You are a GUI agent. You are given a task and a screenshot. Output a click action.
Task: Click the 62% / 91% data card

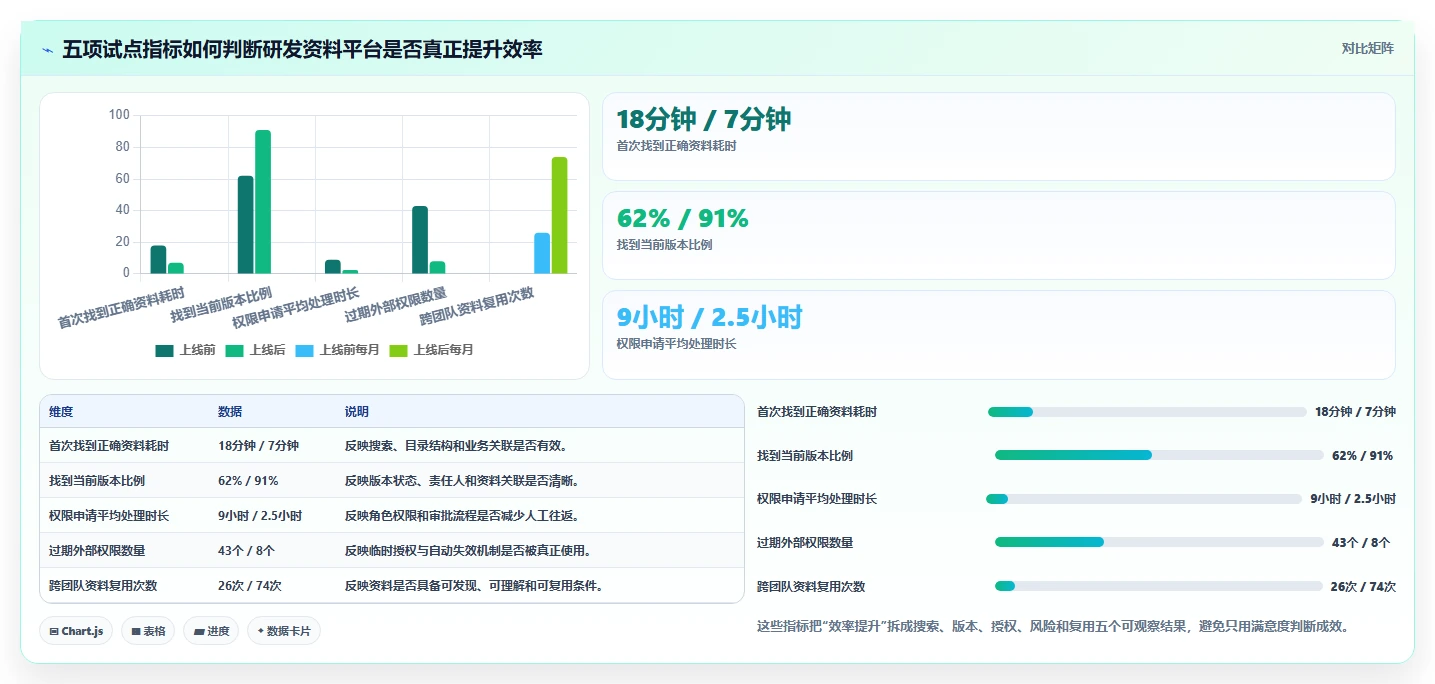[x=998, y=235]
